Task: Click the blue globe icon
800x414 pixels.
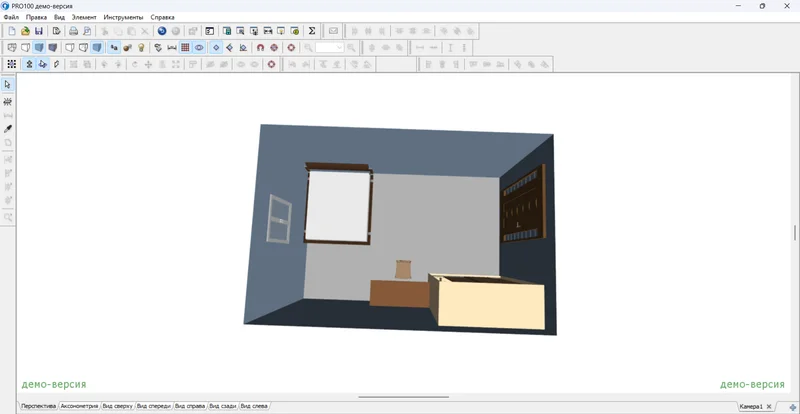Action: (162, 31)
